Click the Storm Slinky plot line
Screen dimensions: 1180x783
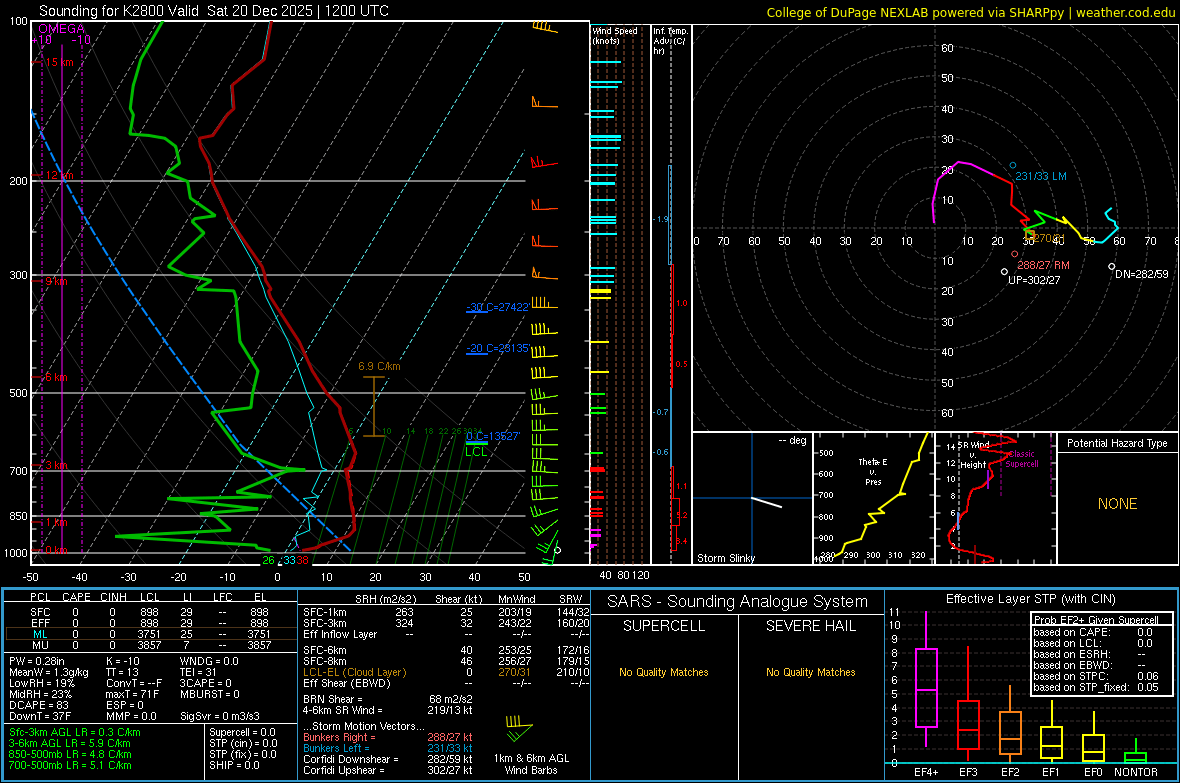click(x=766, y=502)
